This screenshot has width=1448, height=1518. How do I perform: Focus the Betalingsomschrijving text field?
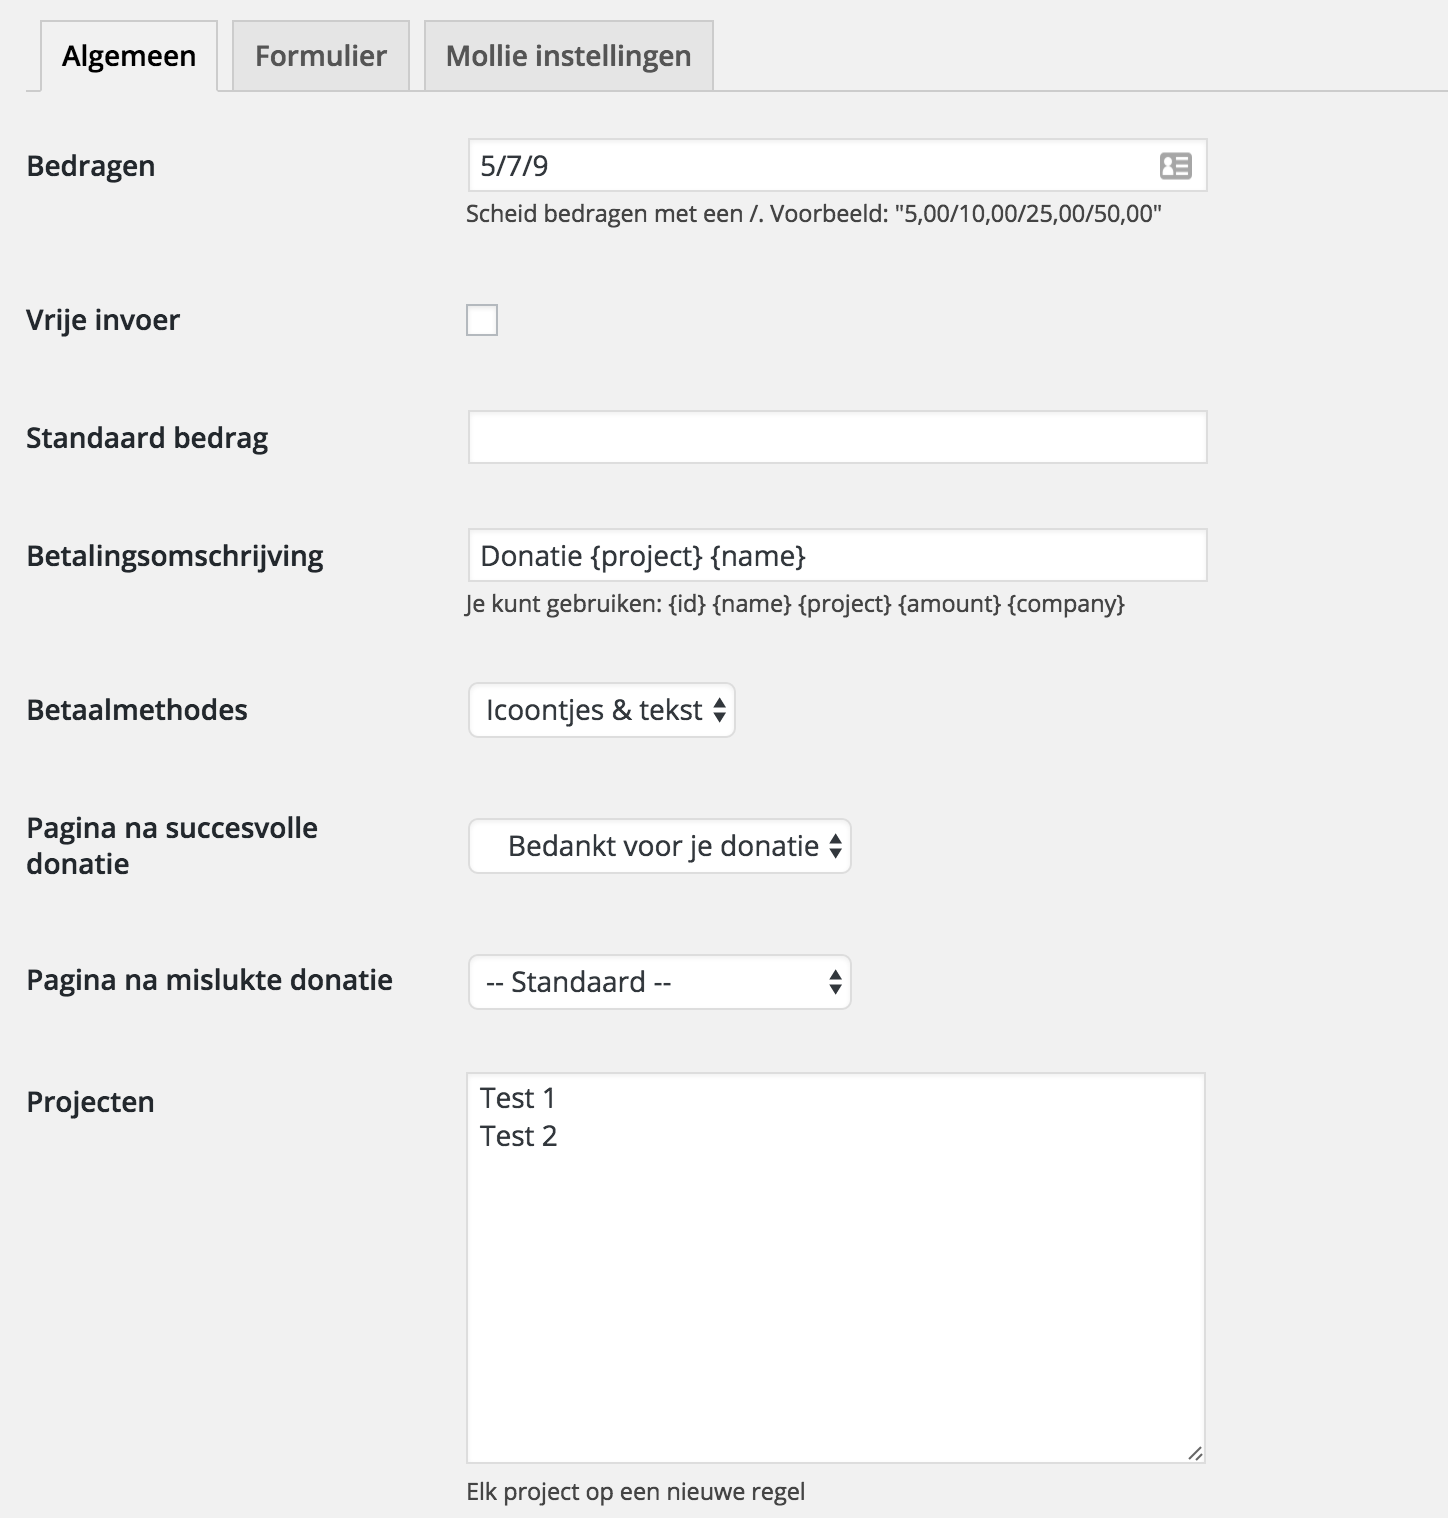pos(837,556)
